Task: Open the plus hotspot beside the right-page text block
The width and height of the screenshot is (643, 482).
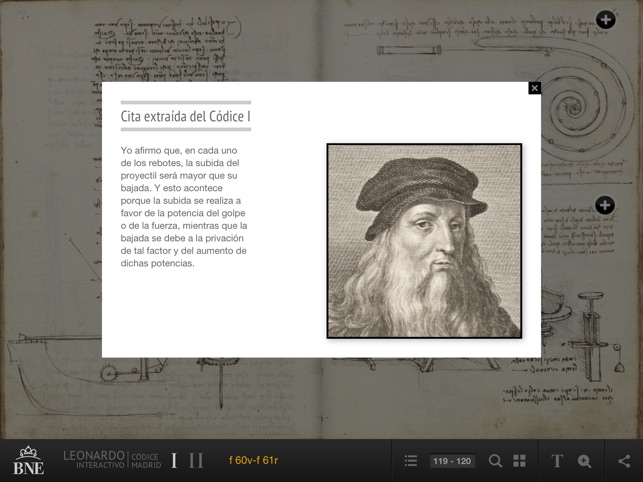Action: (x=605, y=205)
